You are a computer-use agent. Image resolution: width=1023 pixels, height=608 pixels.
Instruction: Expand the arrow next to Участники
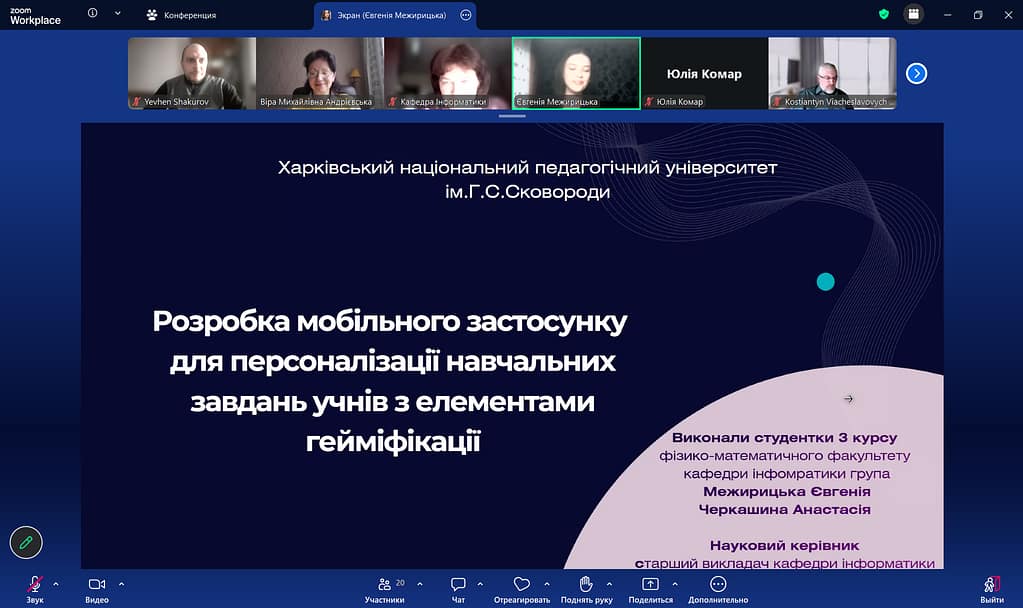419,583
